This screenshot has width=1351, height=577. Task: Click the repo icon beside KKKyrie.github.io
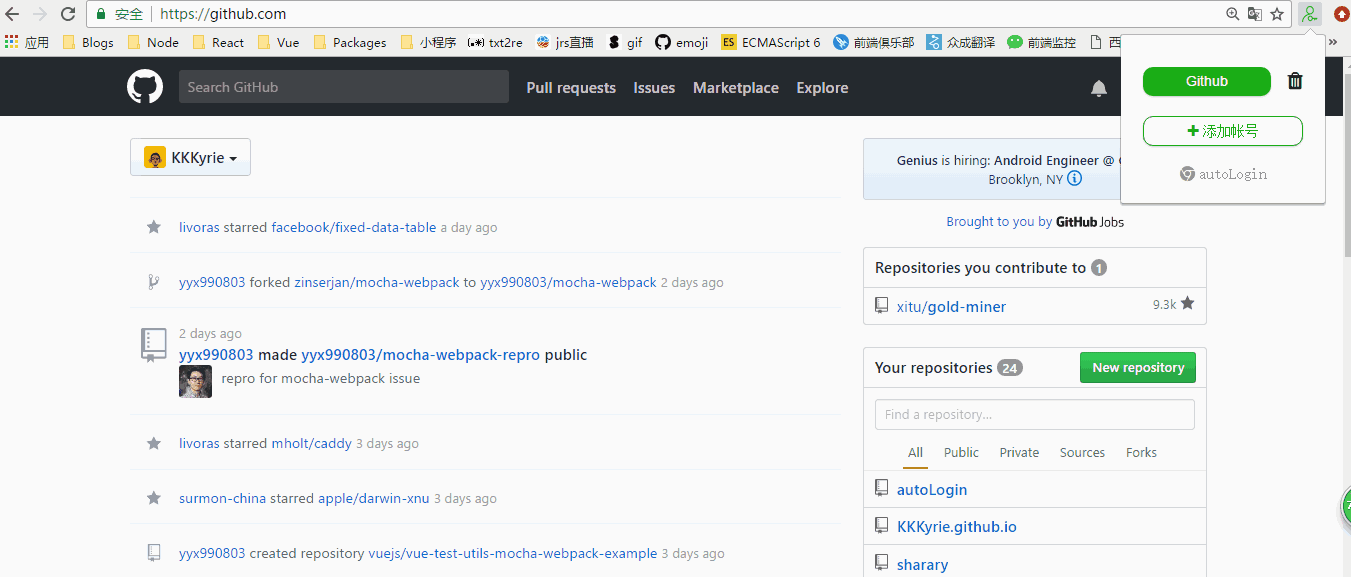pos(881,525)
